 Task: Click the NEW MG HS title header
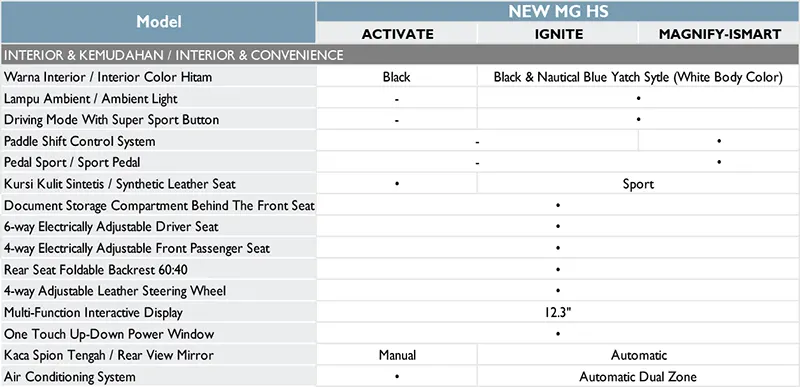[x=558, y=11]
